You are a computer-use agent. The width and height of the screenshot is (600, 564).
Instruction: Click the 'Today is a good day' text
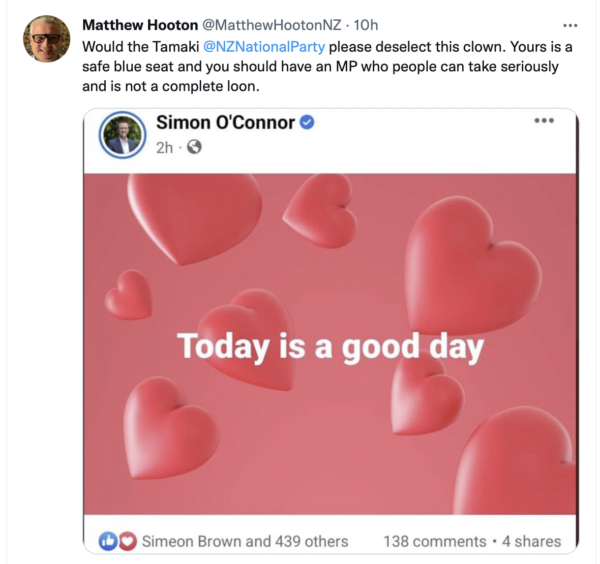[330, 347]
